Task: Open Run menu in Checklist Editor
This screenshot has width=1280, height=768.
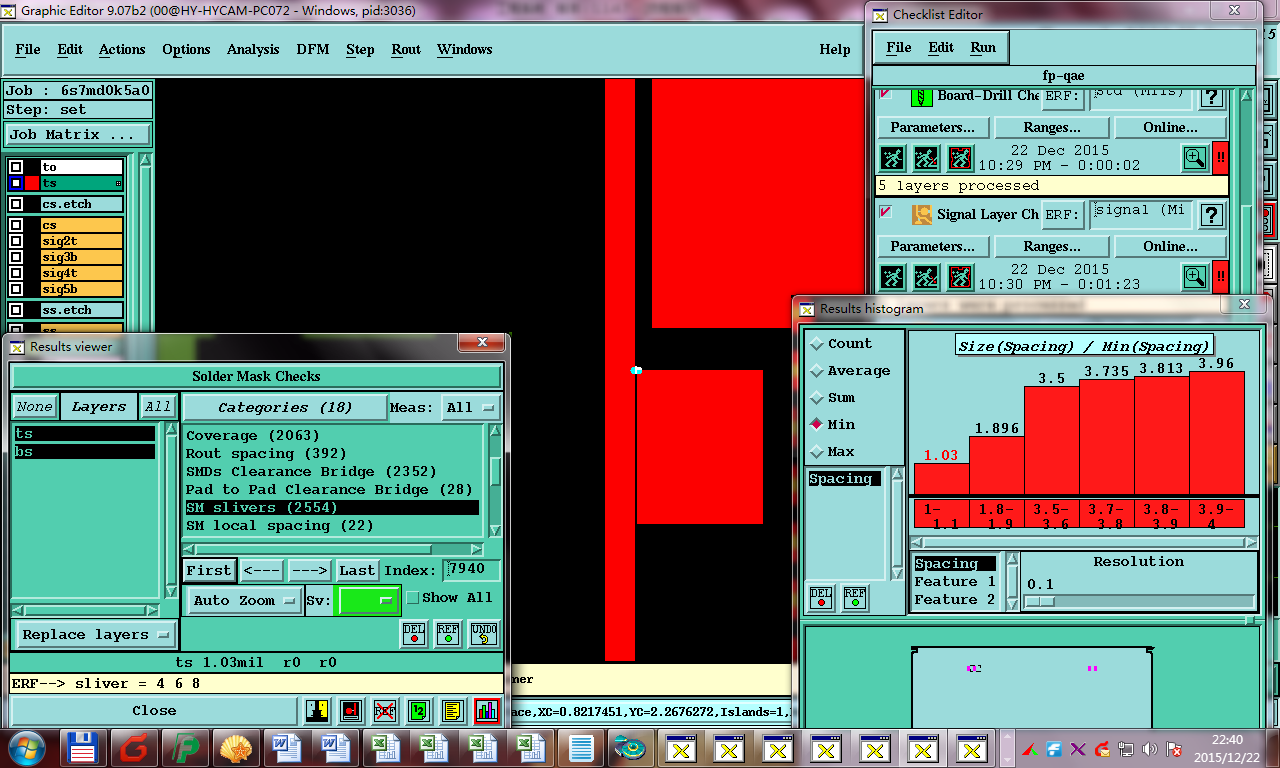Action: pyautogui.click(x=983, y=47)
